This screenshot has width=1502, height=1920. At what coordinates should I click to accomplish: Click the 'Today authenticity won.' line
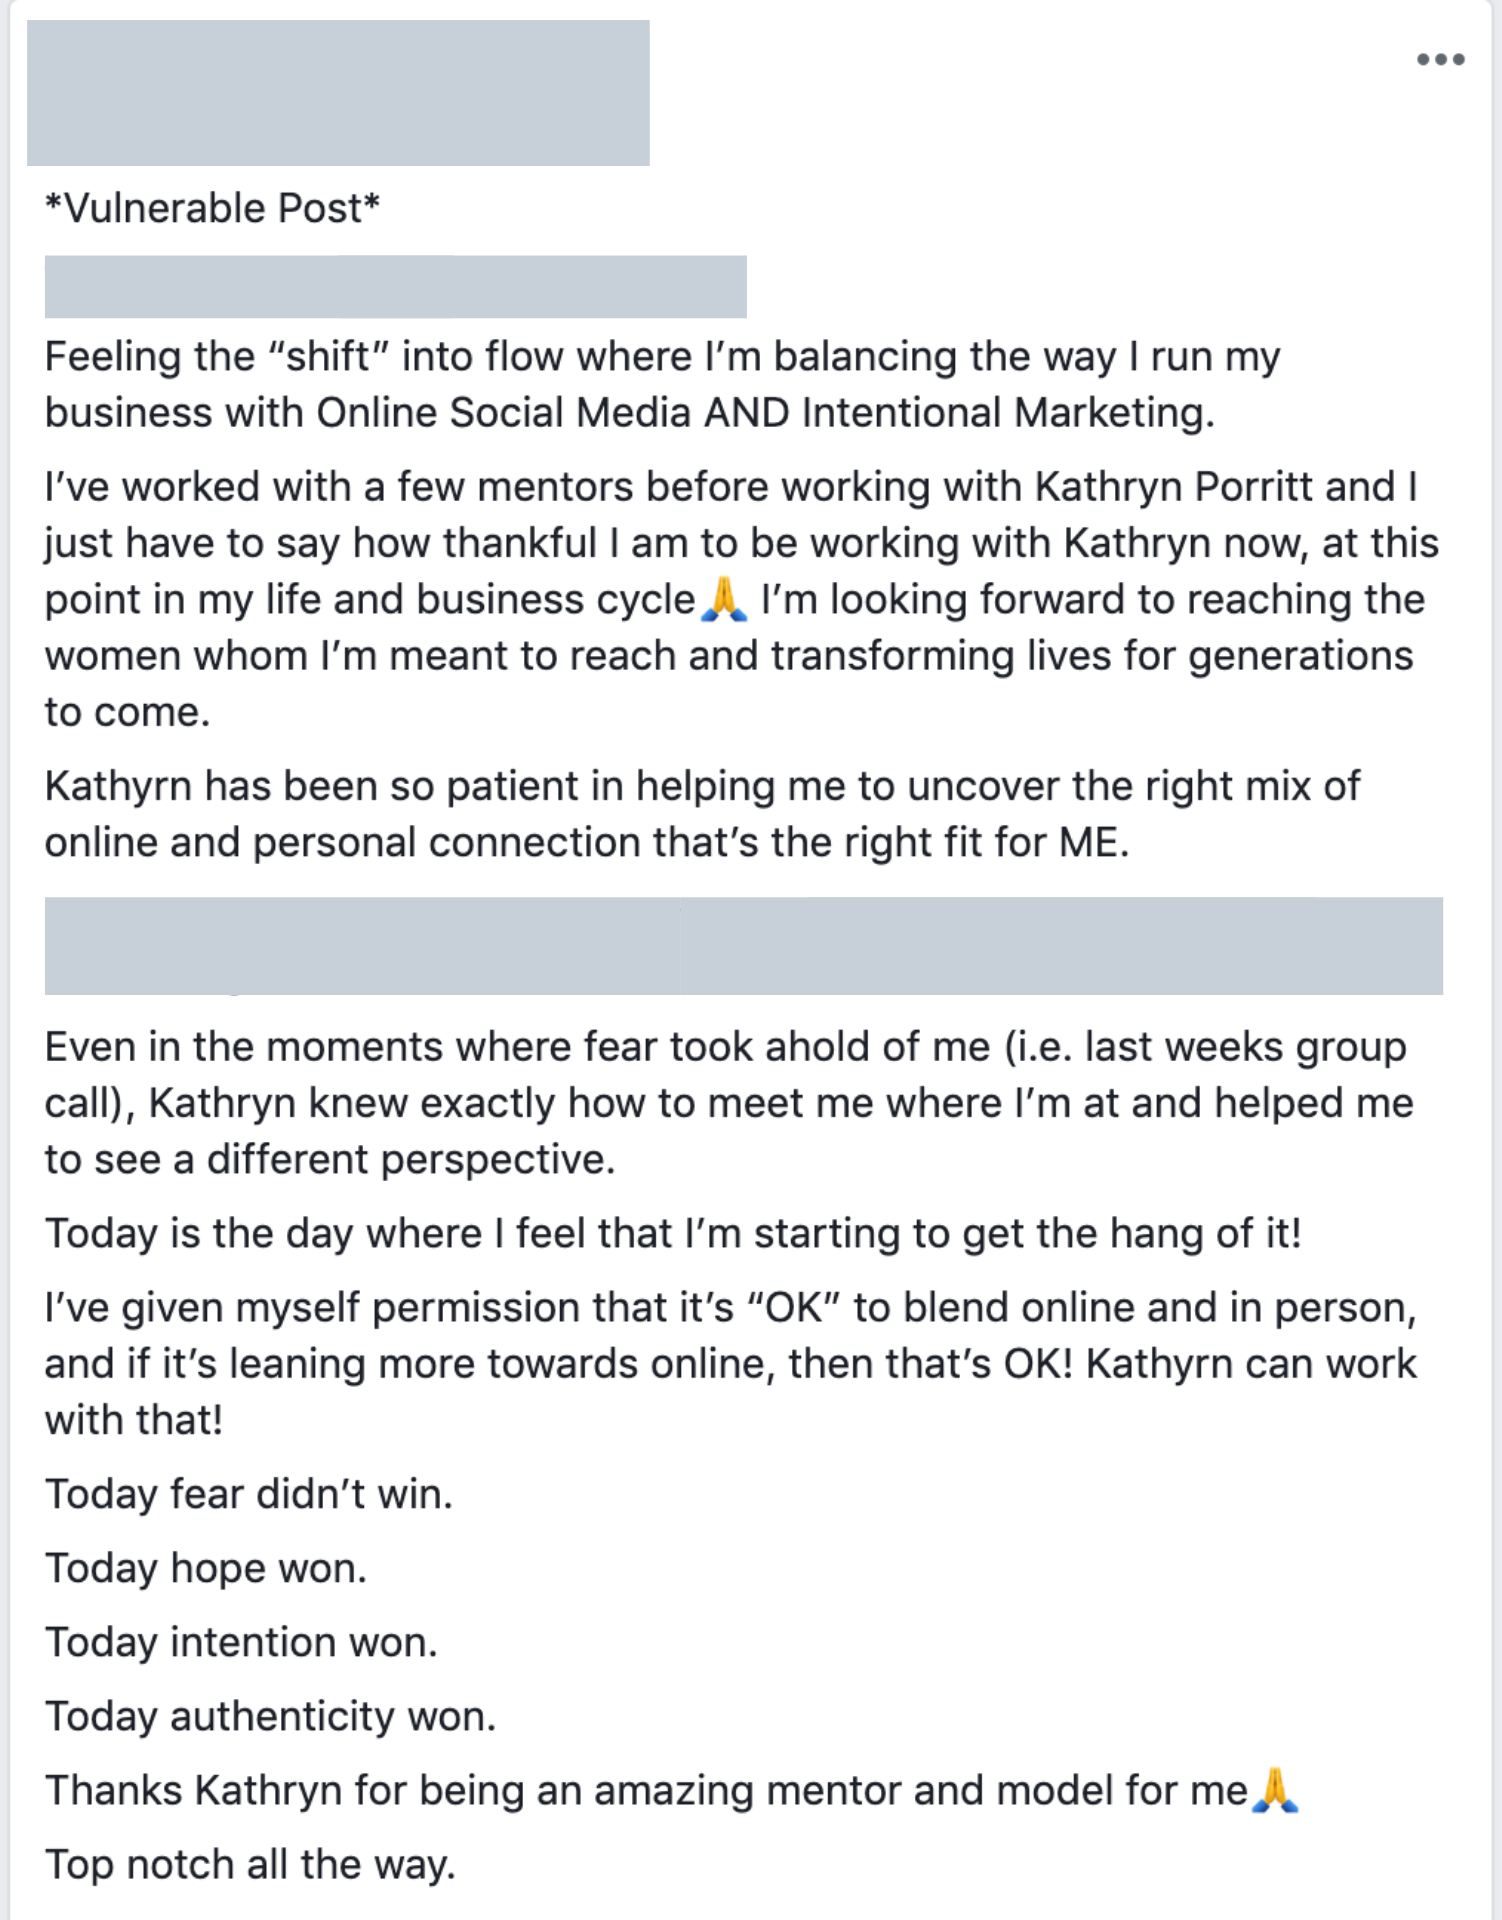coord(270,1716)
